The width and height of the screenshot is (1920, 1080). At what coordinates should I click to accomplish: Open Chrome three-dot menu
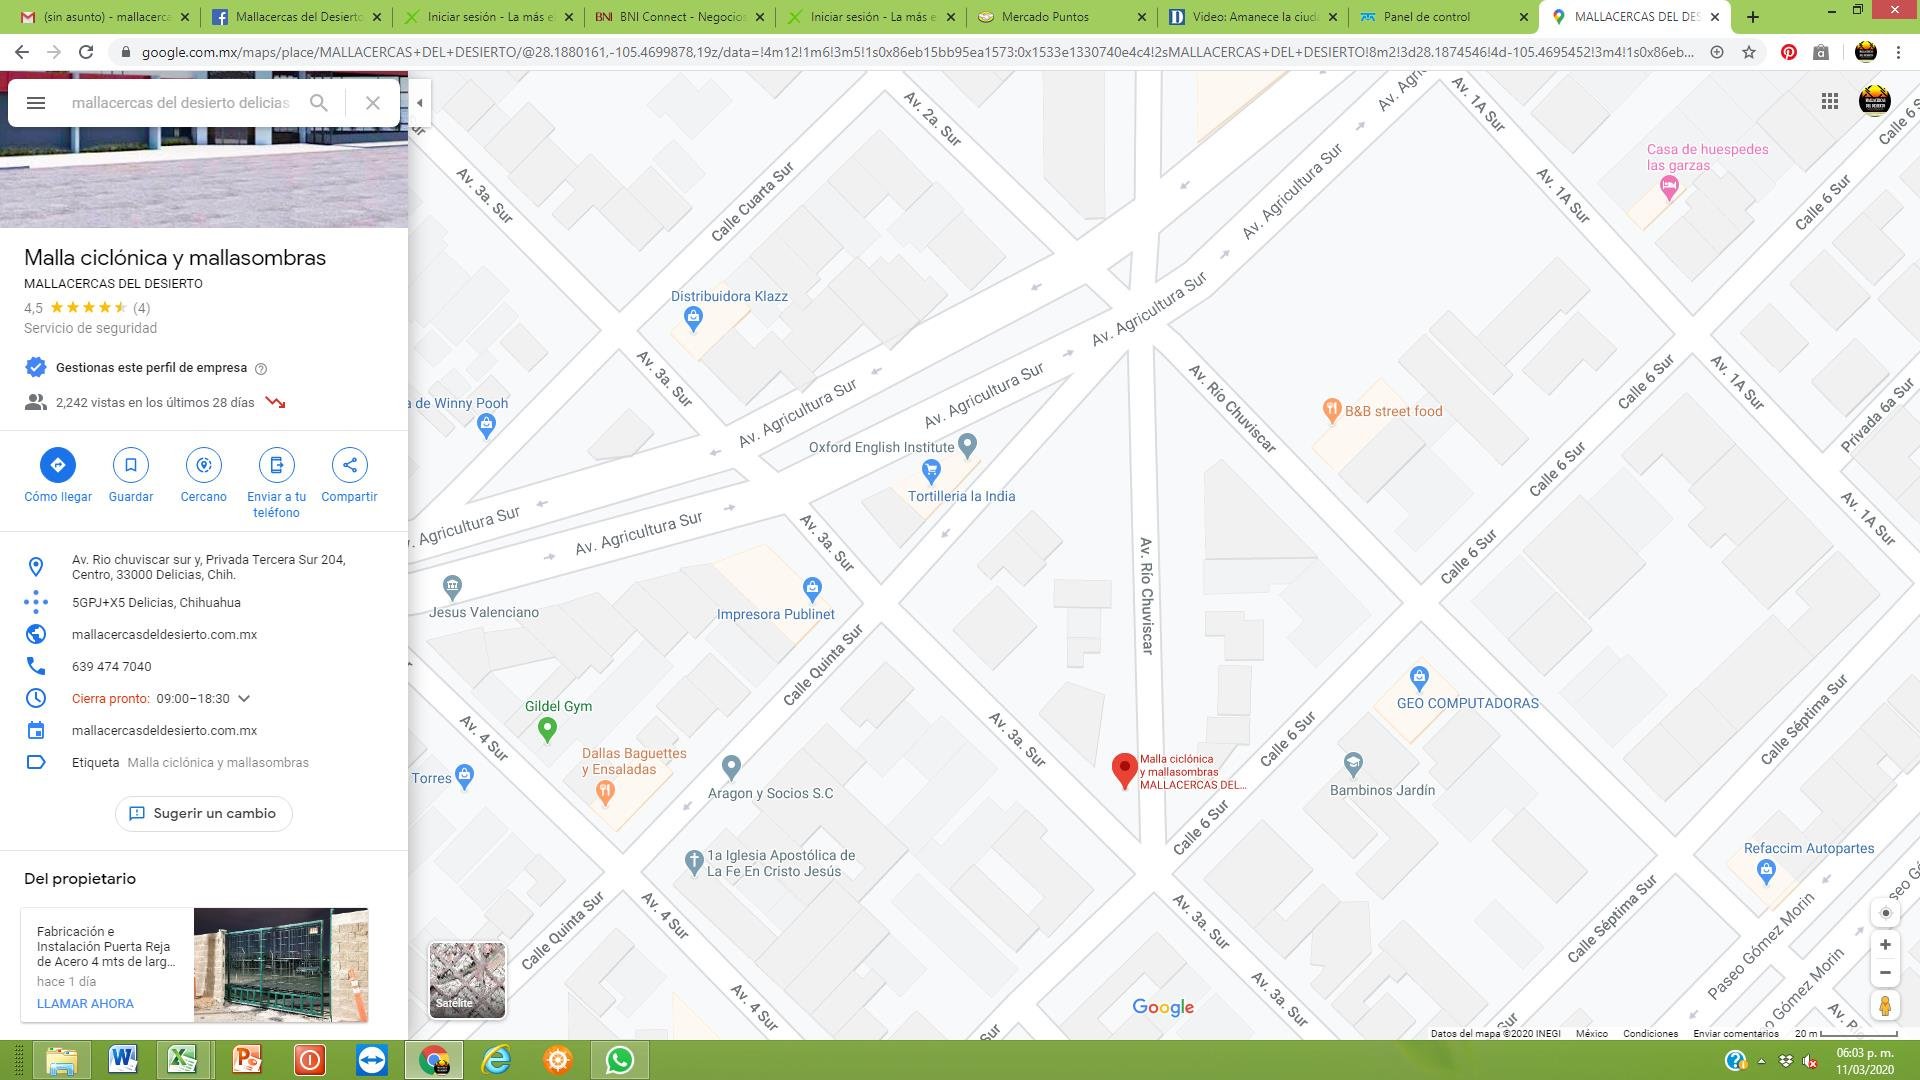tap(1898, 52)
